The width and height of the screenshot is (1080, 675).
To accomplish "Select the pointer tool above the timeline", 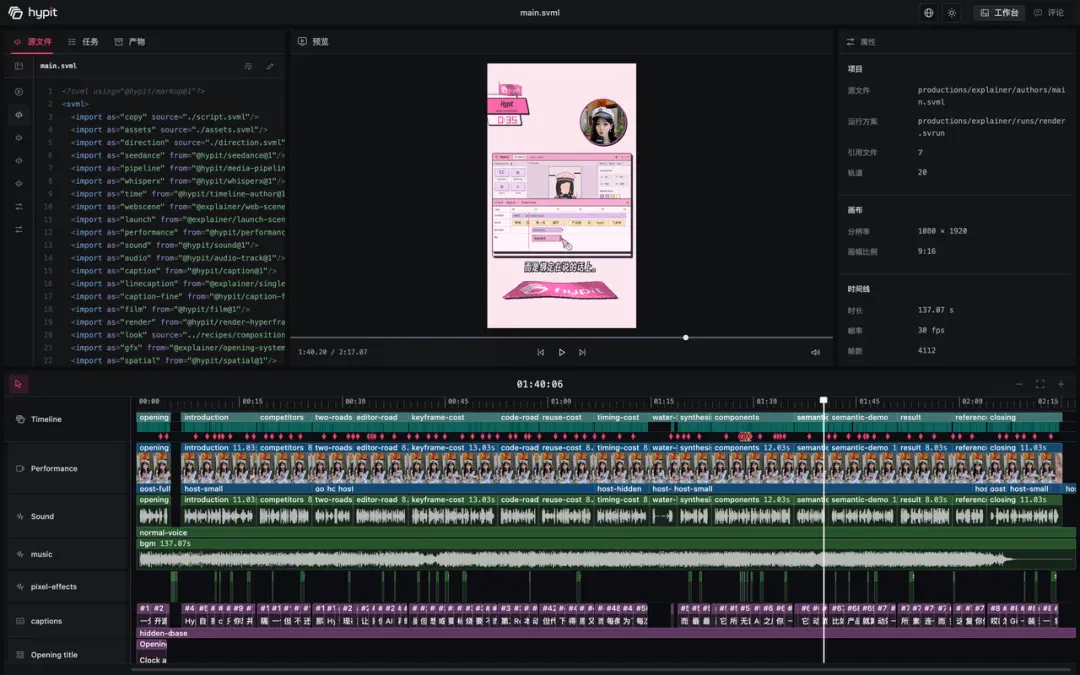I will (19, 384).
